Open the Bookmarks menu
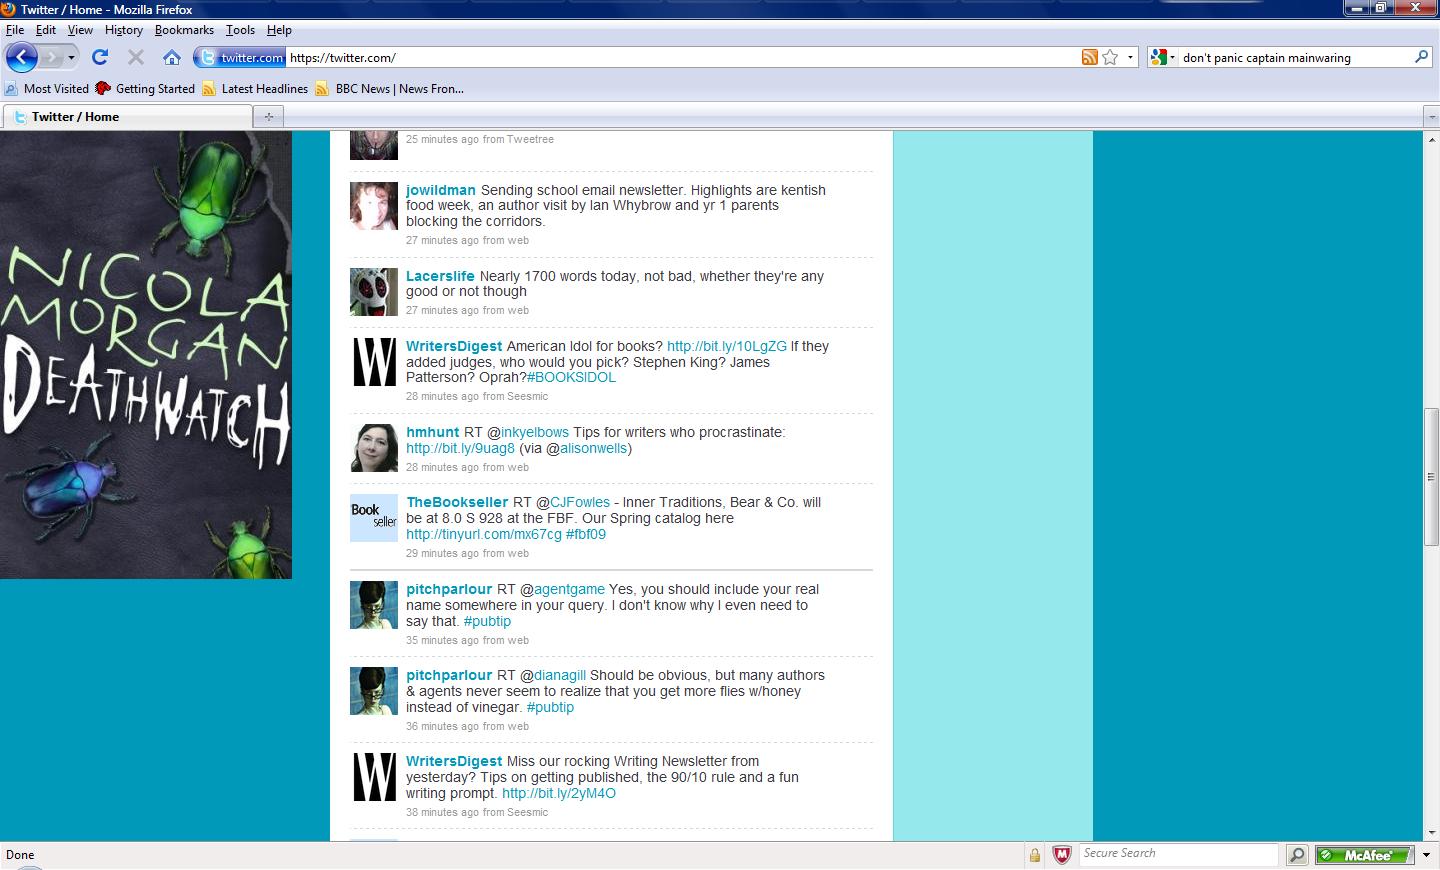This screenshot has width=1440, height=870. (184, 30)
